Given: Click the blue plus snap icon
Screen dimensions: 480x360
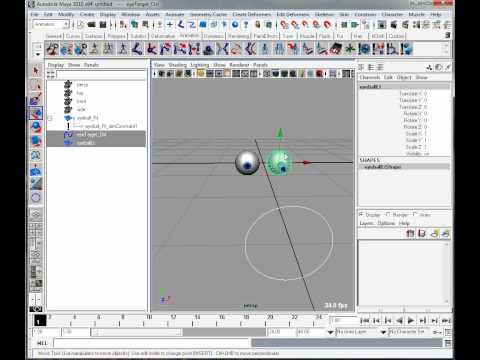Looking at the screenshot, I should tap(170, 24).
